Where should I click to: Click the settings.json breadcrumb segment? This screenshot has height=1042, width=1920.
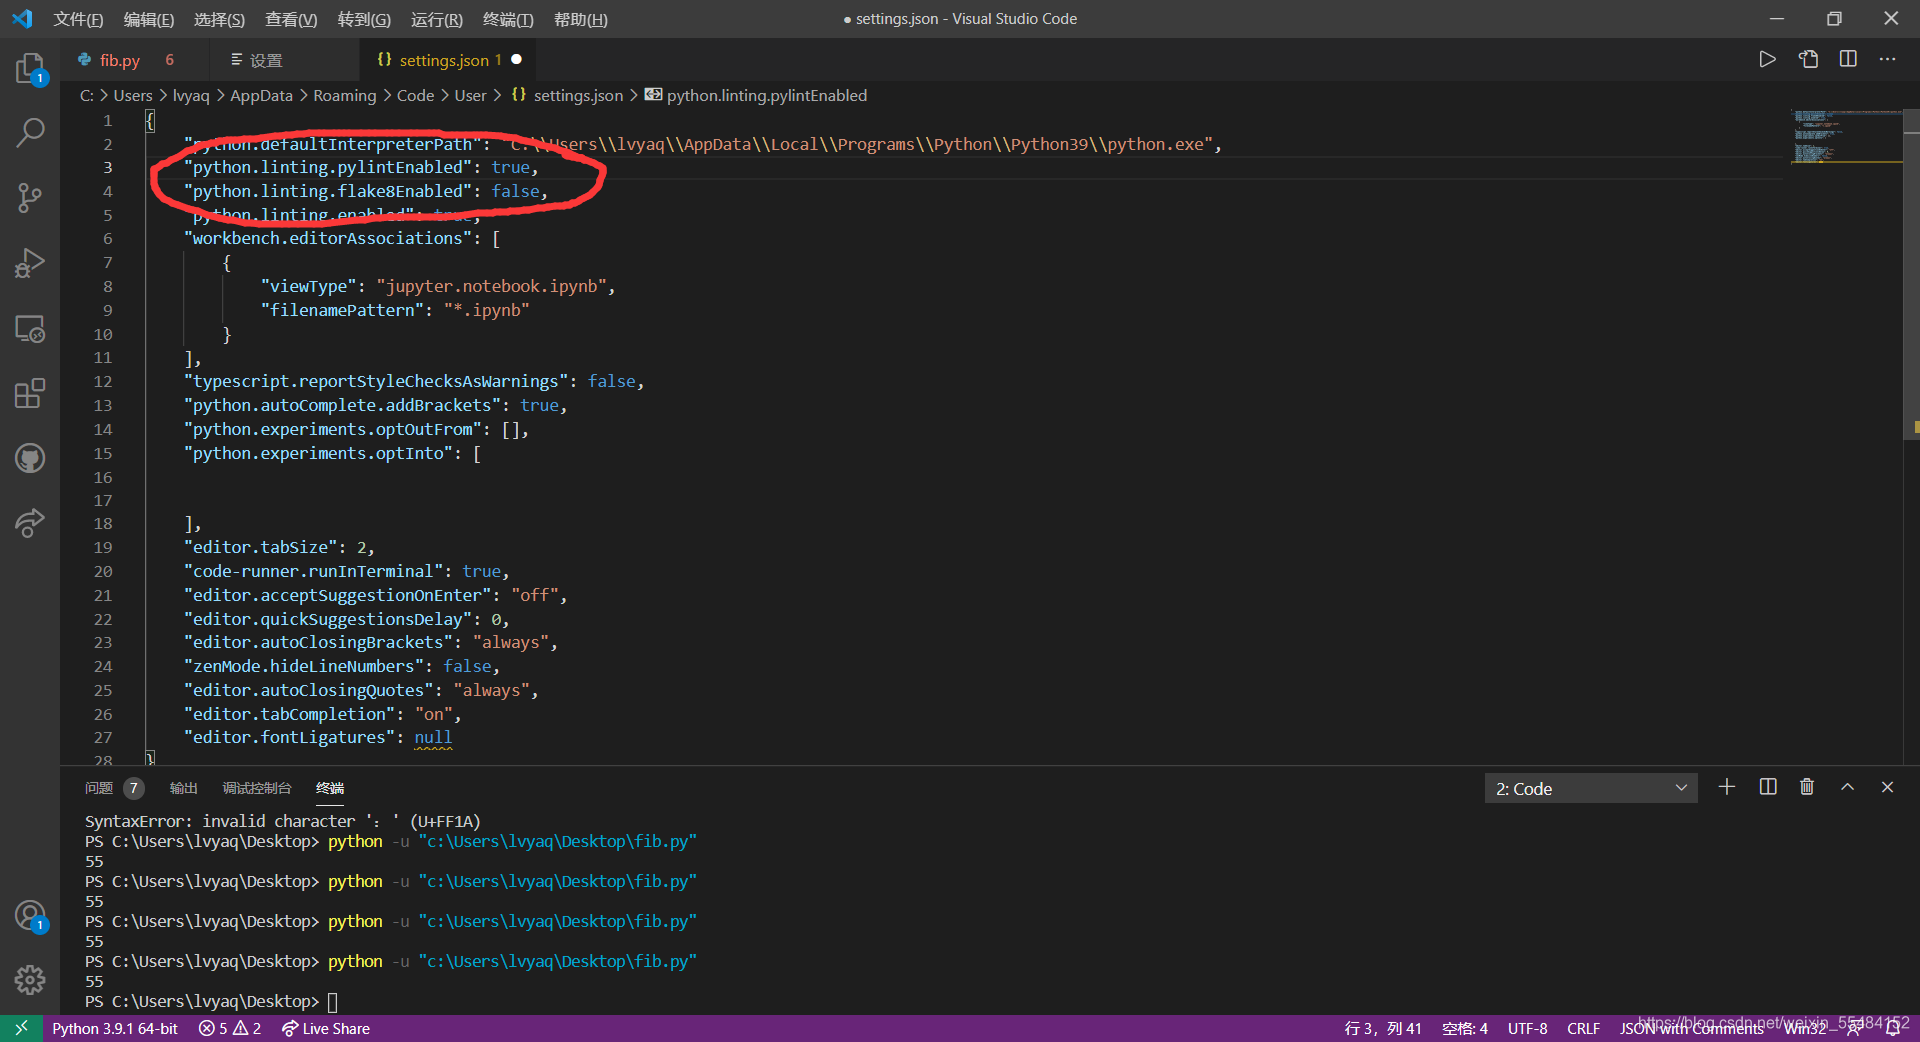[567, 95]
